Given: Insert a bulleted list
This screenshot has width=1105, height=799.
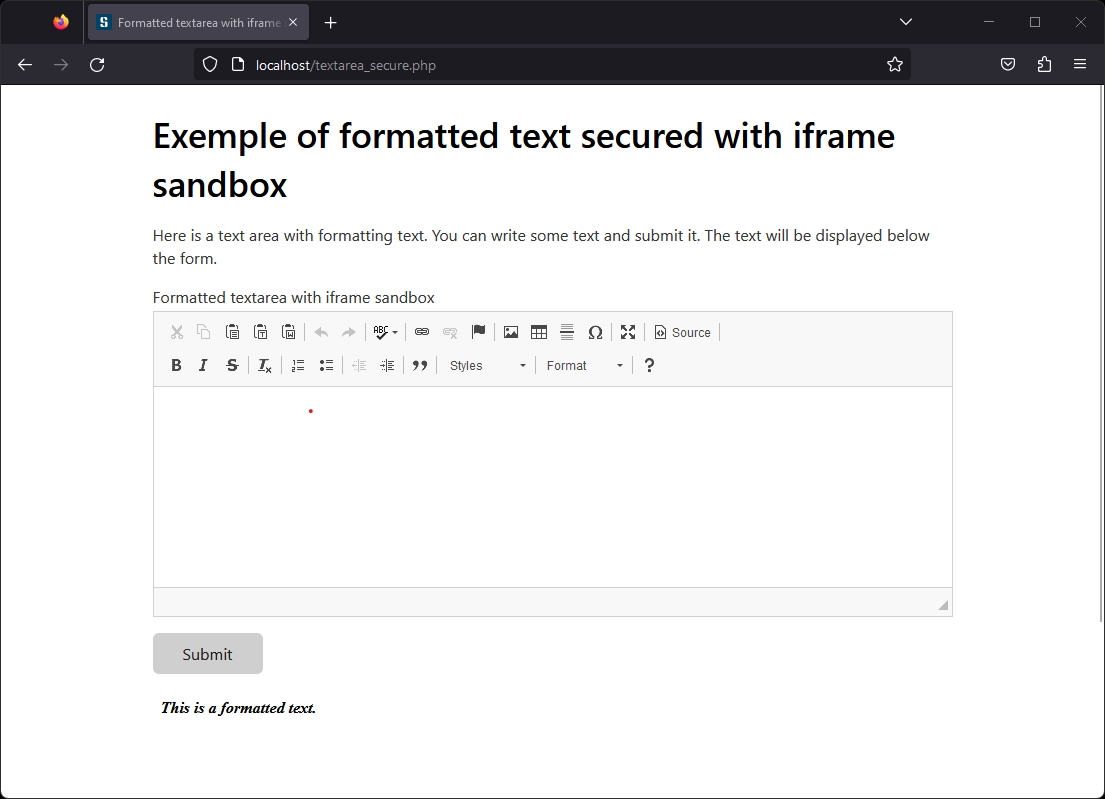Looking at the screenshot, I should tap(326, 366).
